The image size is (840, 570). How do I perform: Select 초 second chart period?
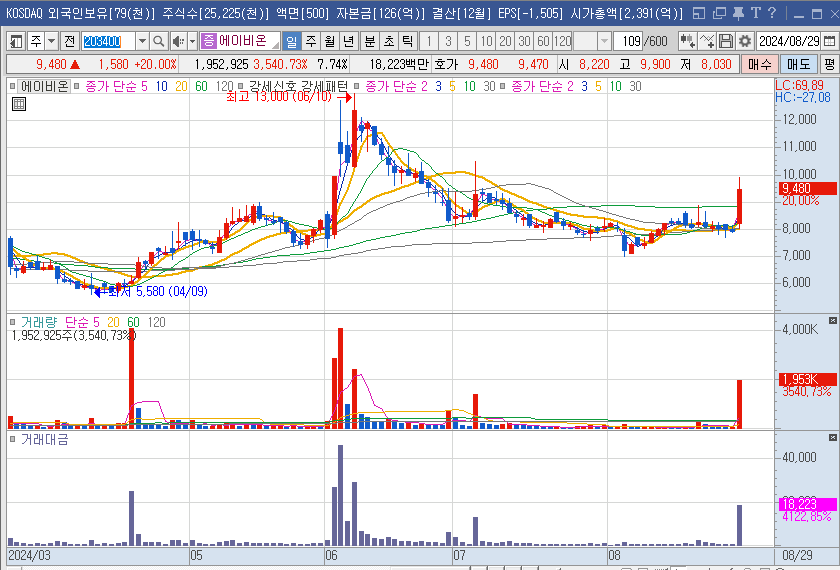(388, 41)
